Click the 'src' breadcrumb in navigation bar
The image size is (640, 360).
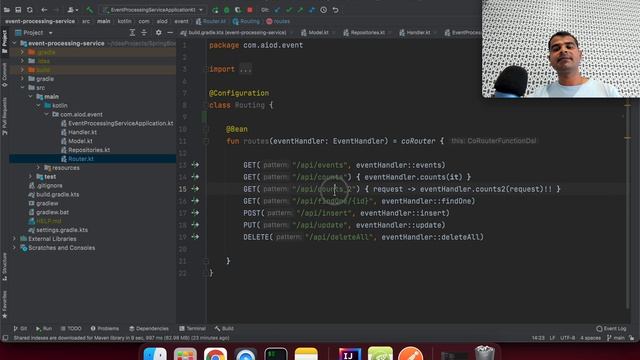[86, 21]
